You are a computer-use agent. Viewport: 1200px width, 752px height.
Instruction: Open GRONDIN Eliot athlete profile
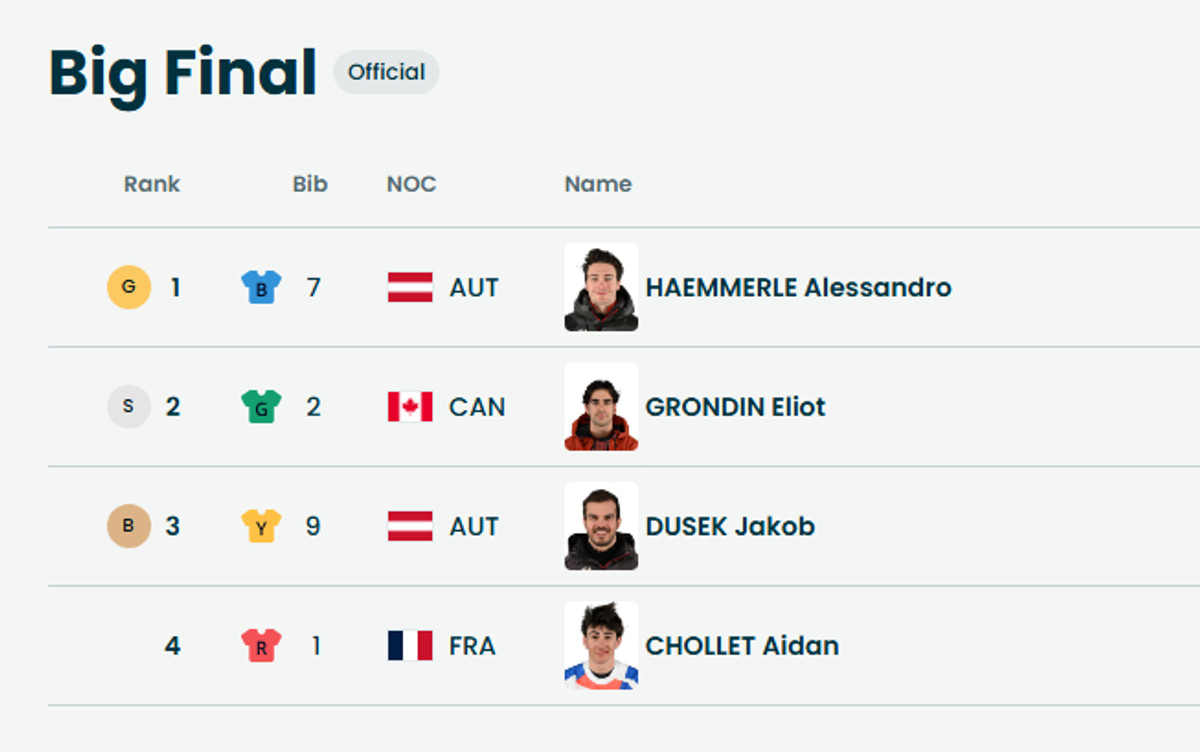pos(735,407)
